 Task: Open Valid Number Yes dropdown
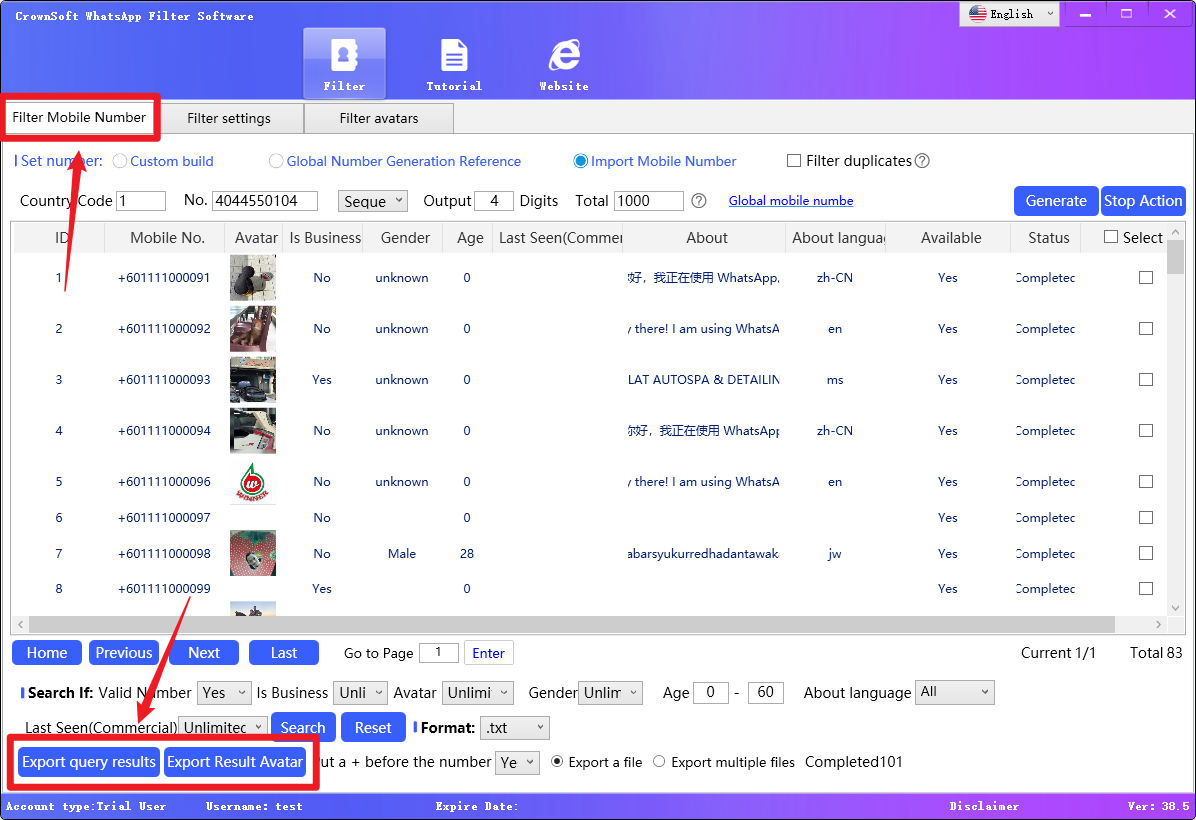(x=224, y=693)
